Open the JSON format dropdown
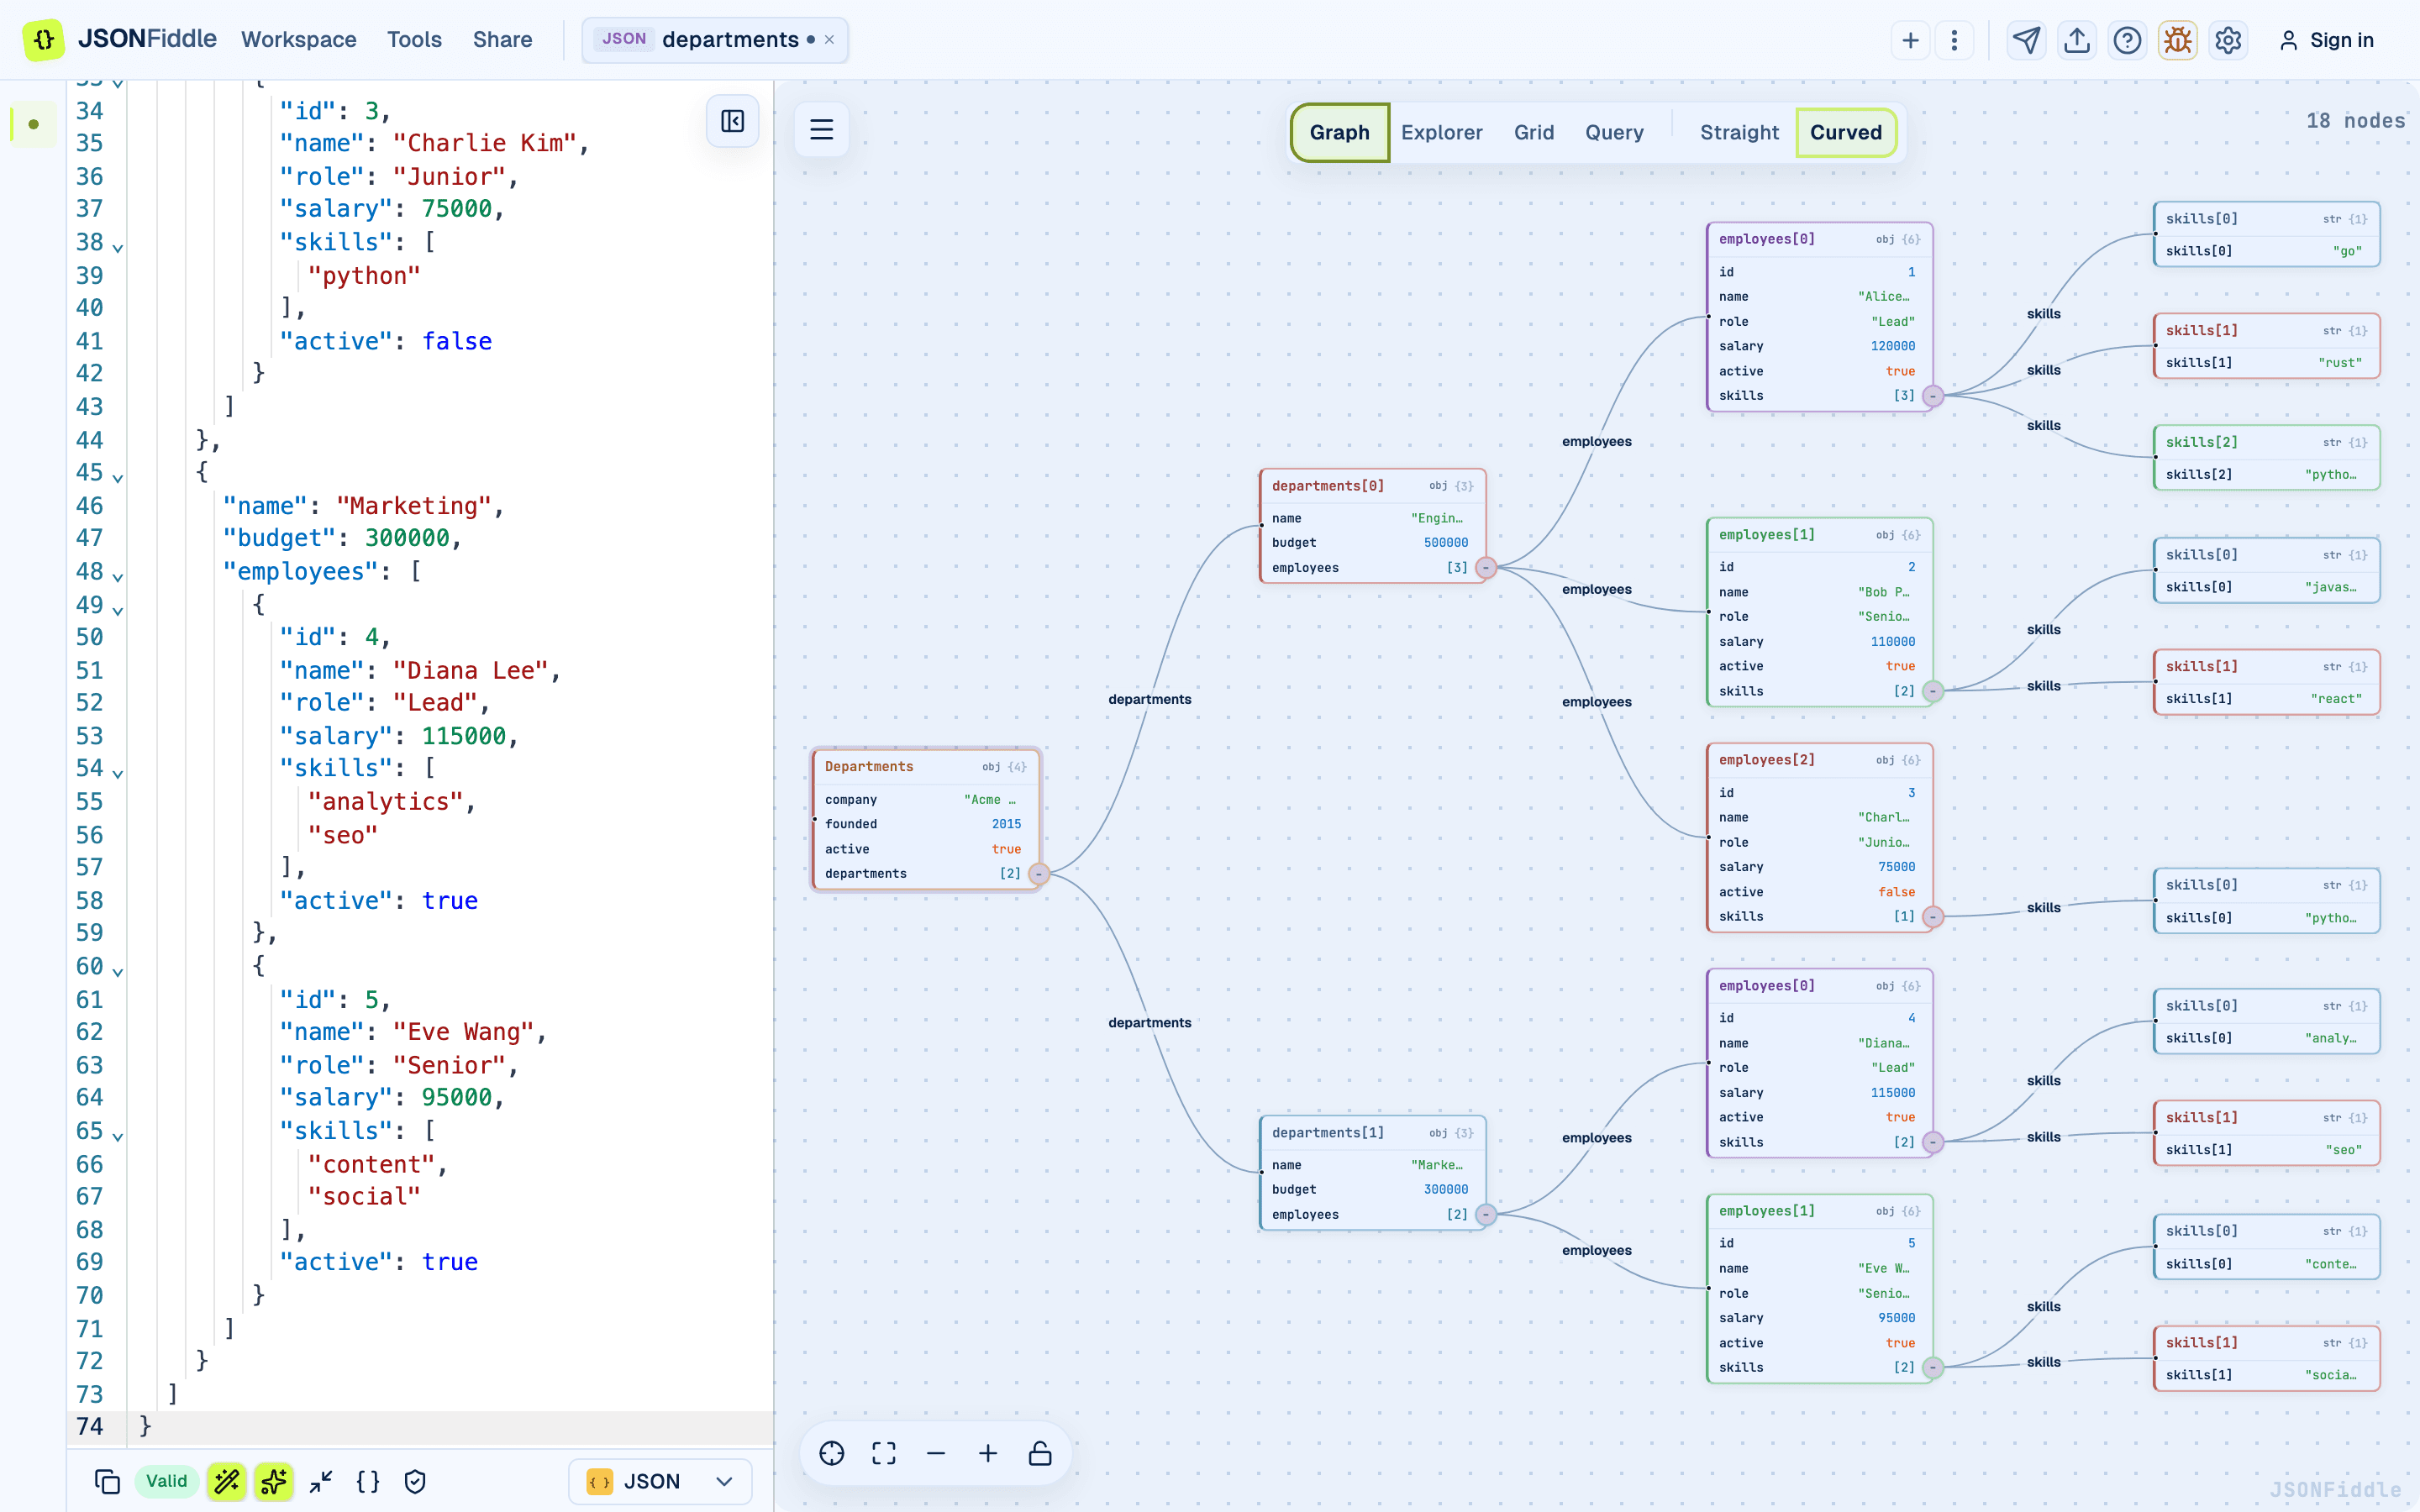The width and height of the screenshot is (2420, 1512). coord(660,1481)
